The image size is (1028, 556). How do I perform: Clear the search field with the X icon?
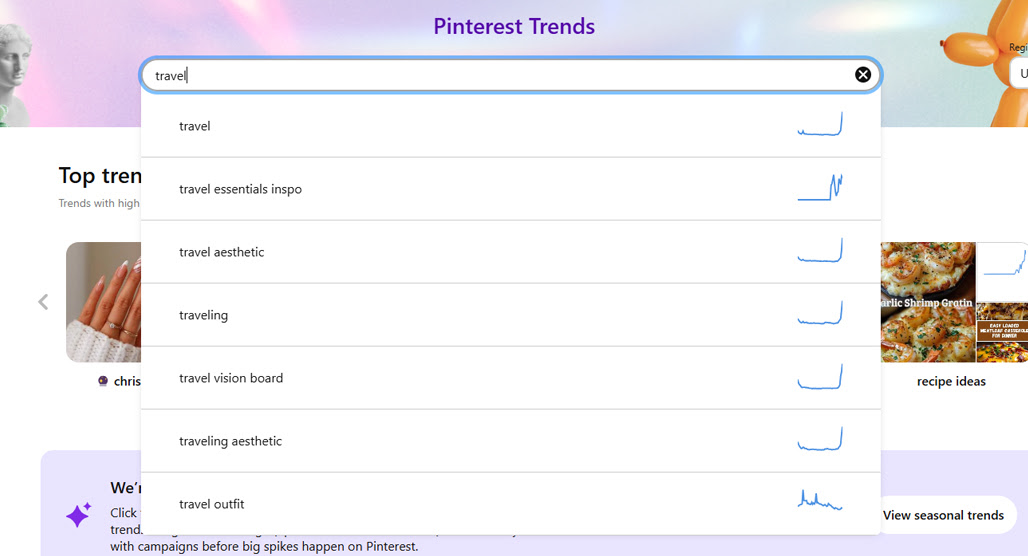point(863,75)
